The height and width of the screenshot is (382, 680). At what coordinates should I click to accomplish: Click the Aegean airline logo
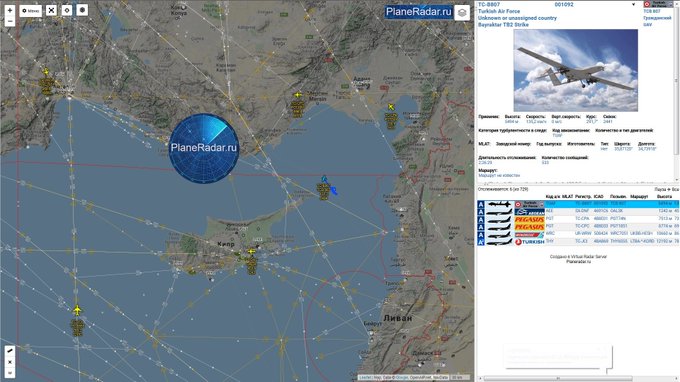[530, 212]
